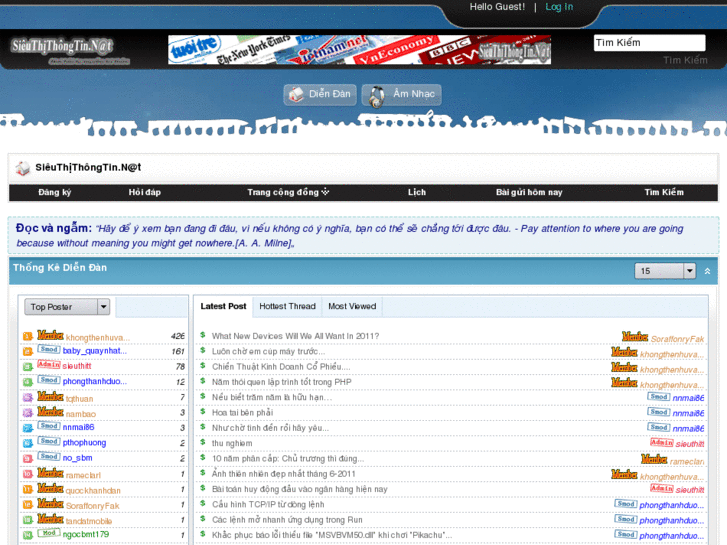Open top poster khongthenhuva... profile
The height and width of the screenshot is (545, 727).
click(97, 338)
